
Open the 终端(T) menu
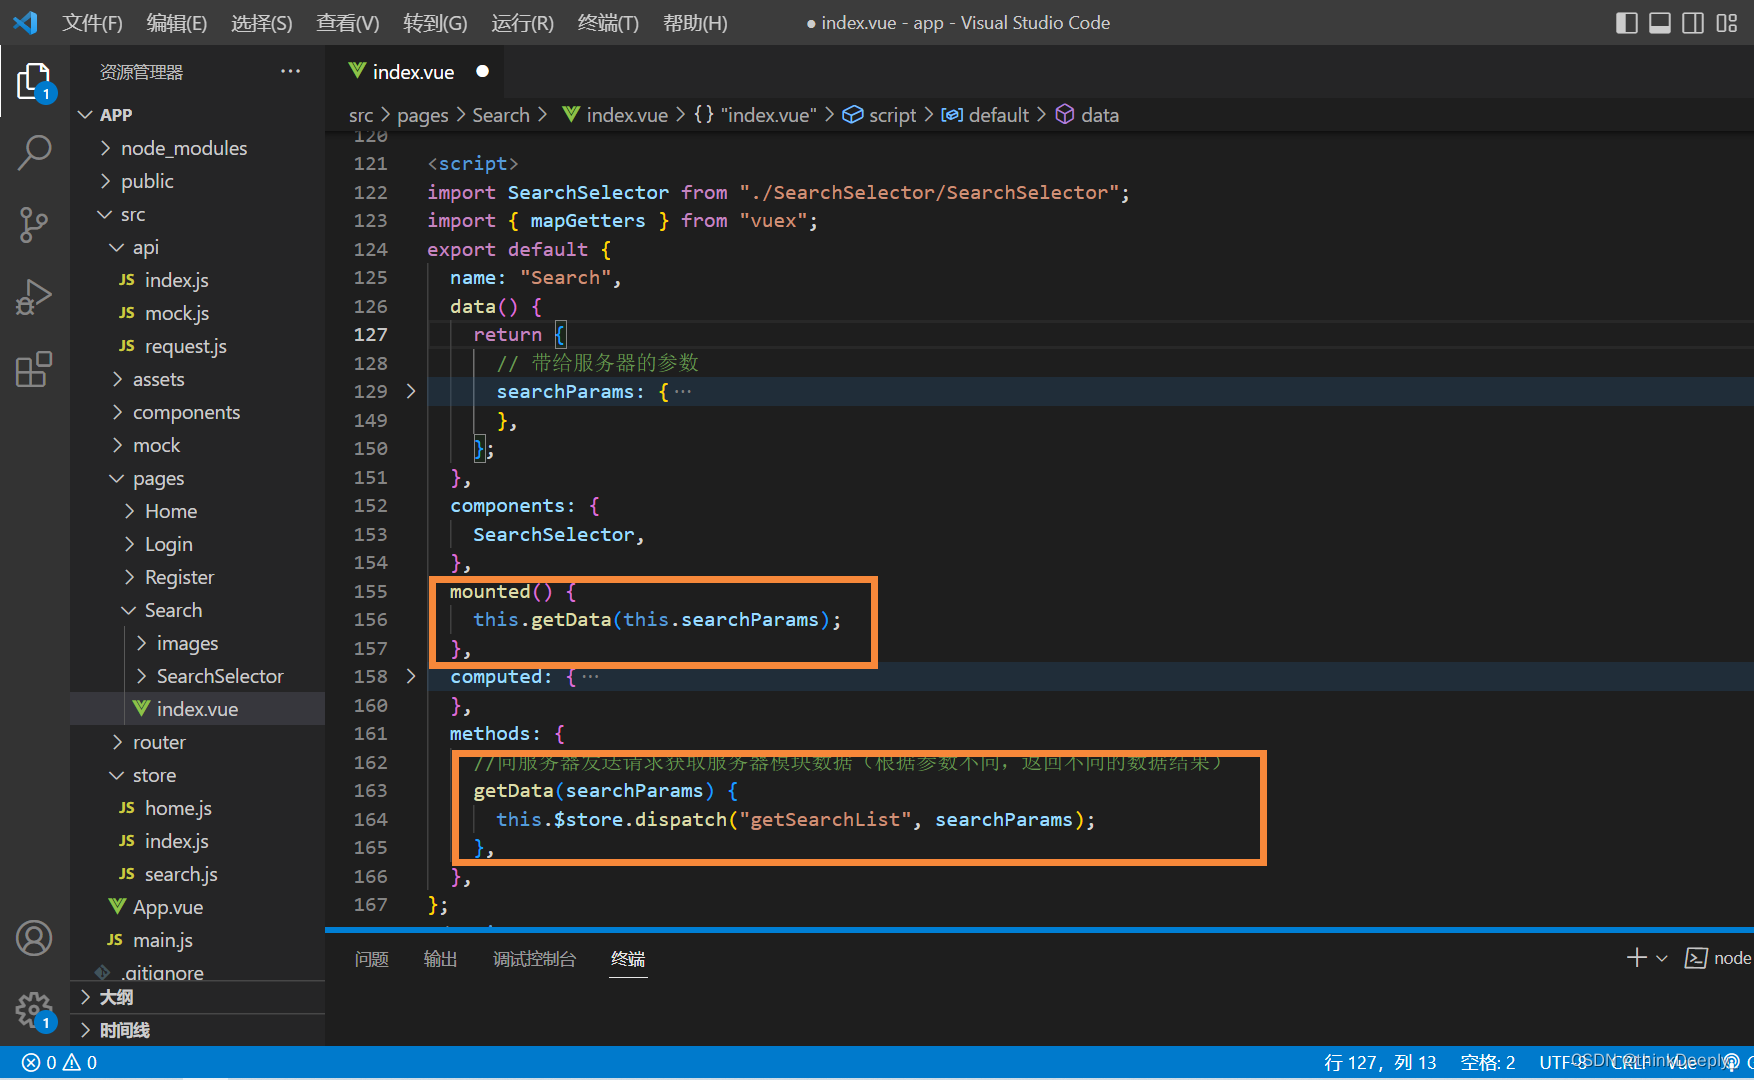coord(608,23)
